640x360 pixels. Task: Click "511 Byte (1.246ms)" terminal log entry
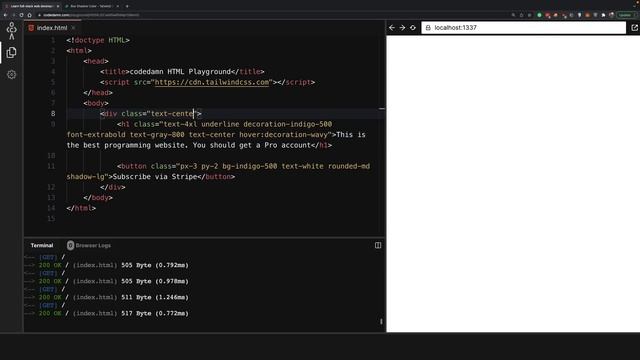tap(155, 297)
